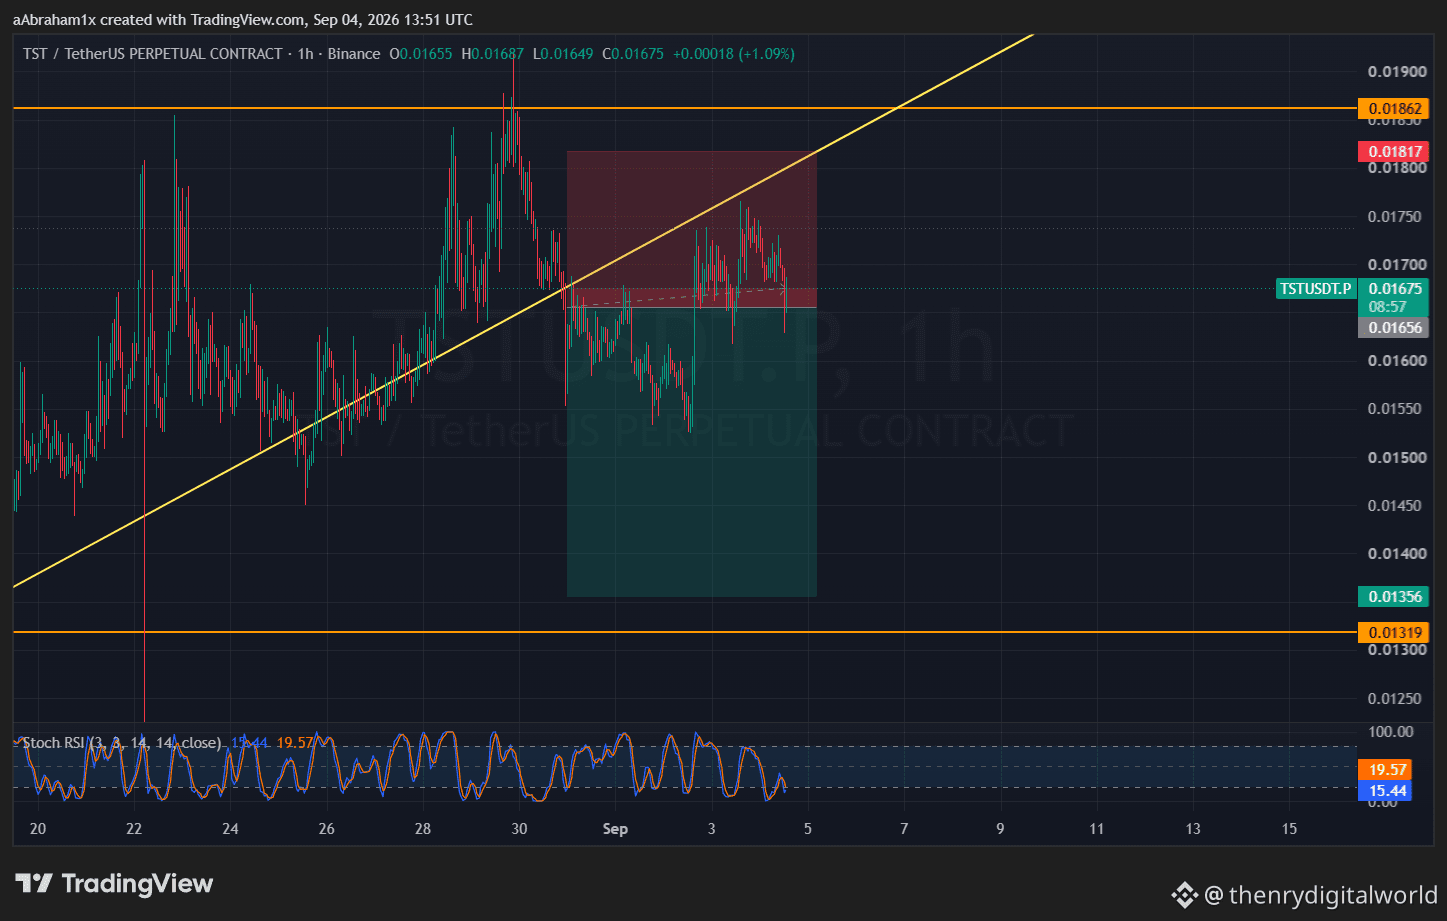The width and height of the screenshot is (1447, 921).
Task: Click the 30 date label on time axis
Action: [x=519, y=829]
